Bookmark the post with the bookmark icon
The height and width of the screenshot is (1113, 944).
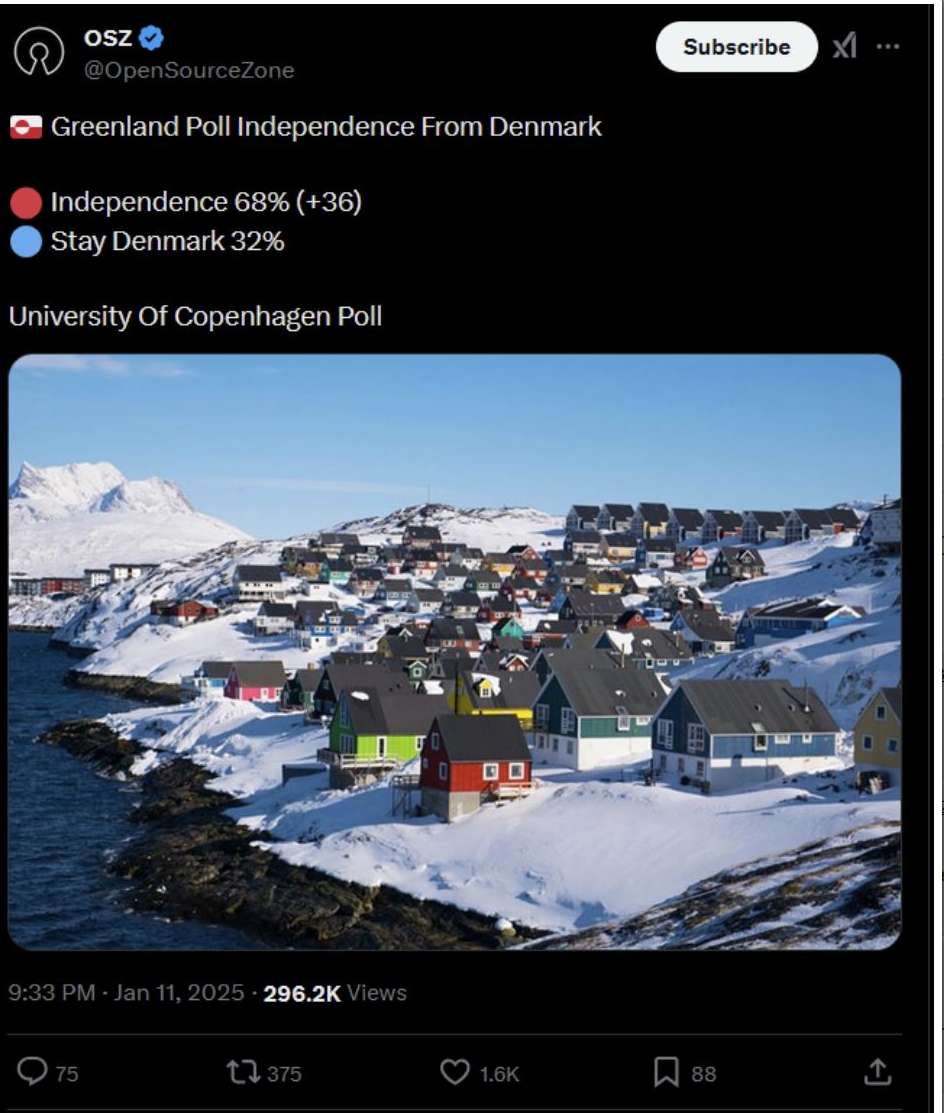[x=666, y=1072]
